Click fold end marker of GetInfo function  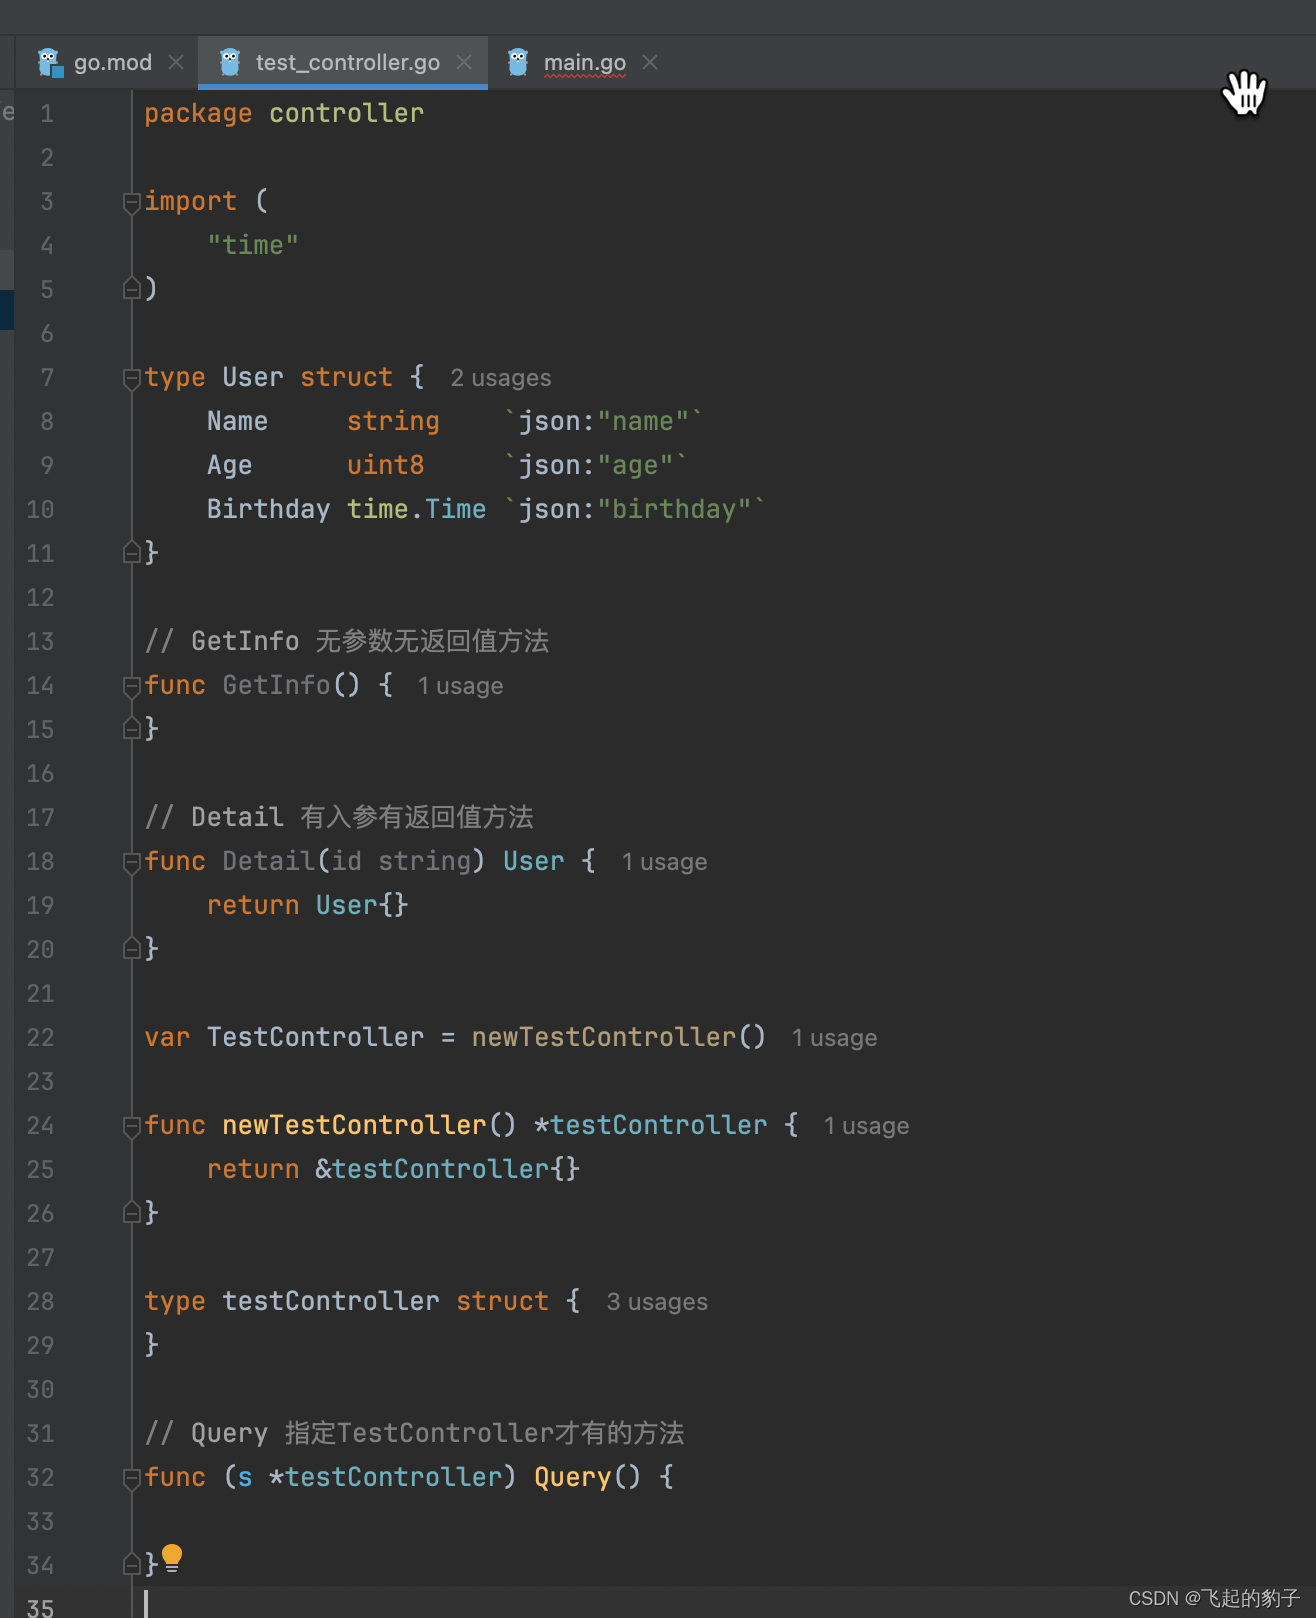click(x=131, y=729)
